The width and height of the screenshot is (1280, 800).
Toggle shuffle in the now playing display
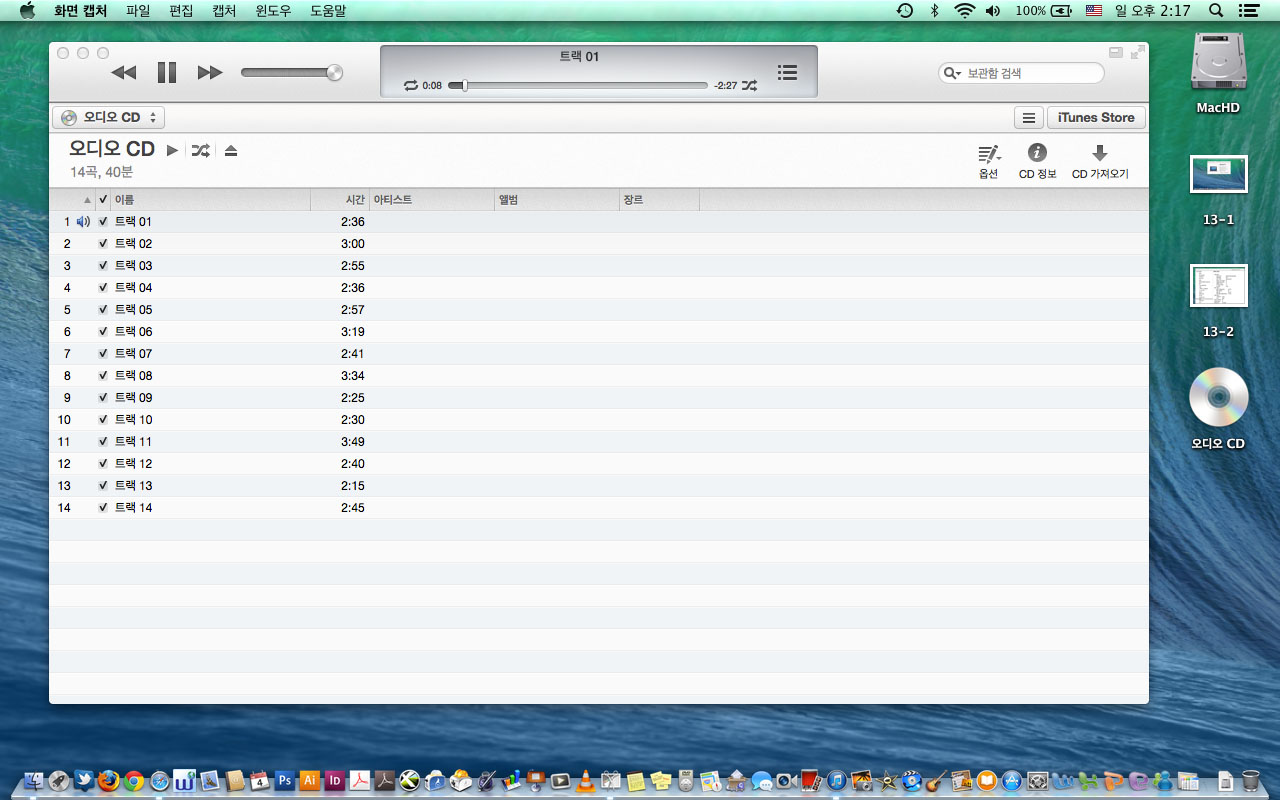[749, 86]
